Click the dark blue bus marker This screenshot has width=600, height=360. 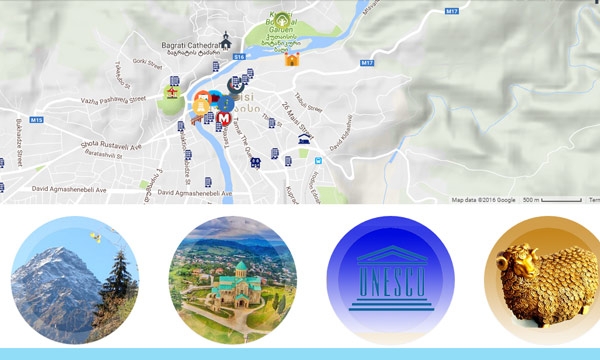point(255,163)
